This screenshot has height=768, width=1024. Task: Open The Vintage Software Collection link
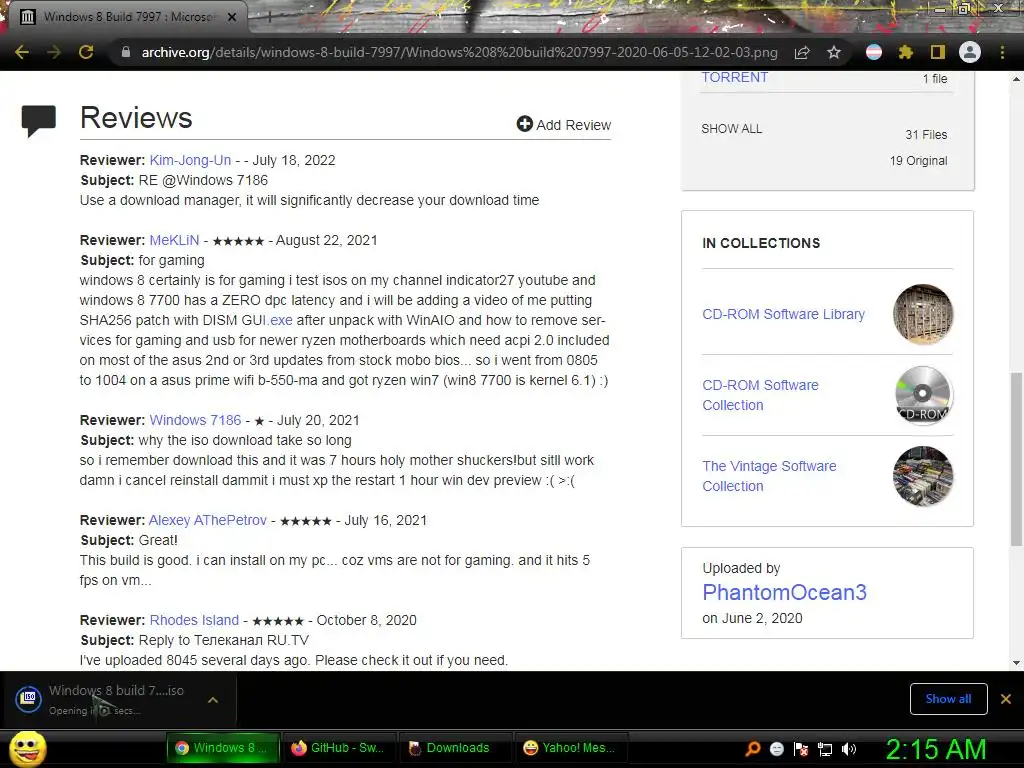click(769, 476)
